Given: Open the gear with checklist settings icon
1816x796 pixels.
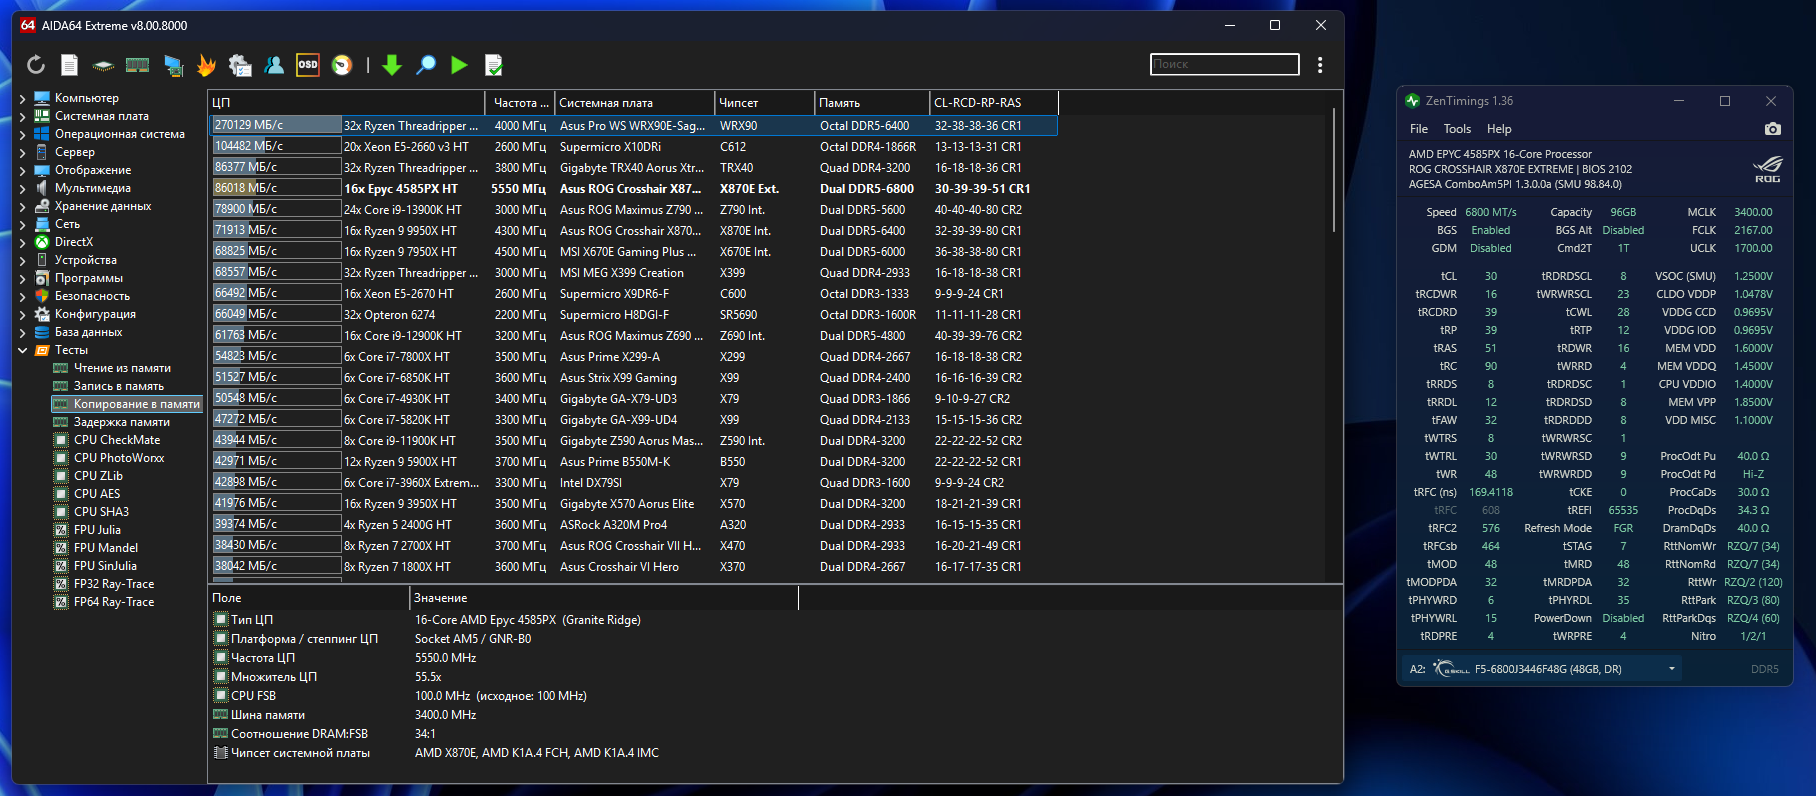Looking at the screenshot, I should point(240,65).
